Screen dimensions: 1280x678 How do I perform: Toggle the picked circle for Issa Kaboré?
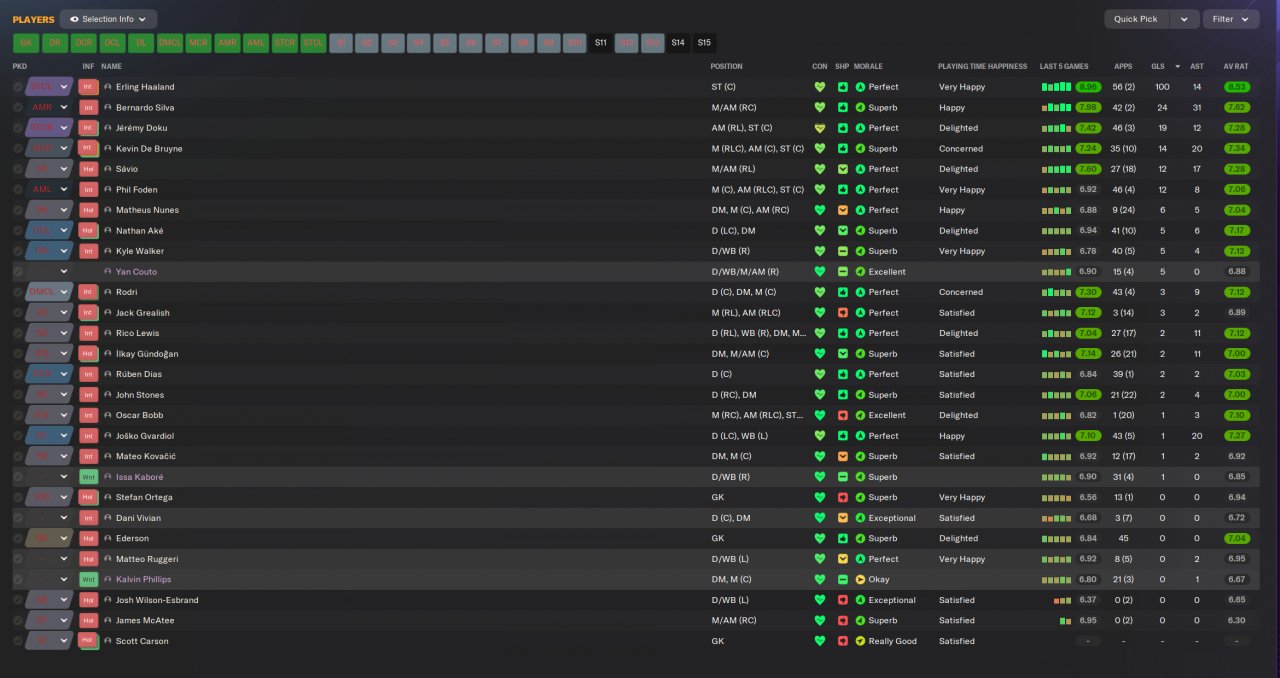pyautogui.click(x=18, y=477)
